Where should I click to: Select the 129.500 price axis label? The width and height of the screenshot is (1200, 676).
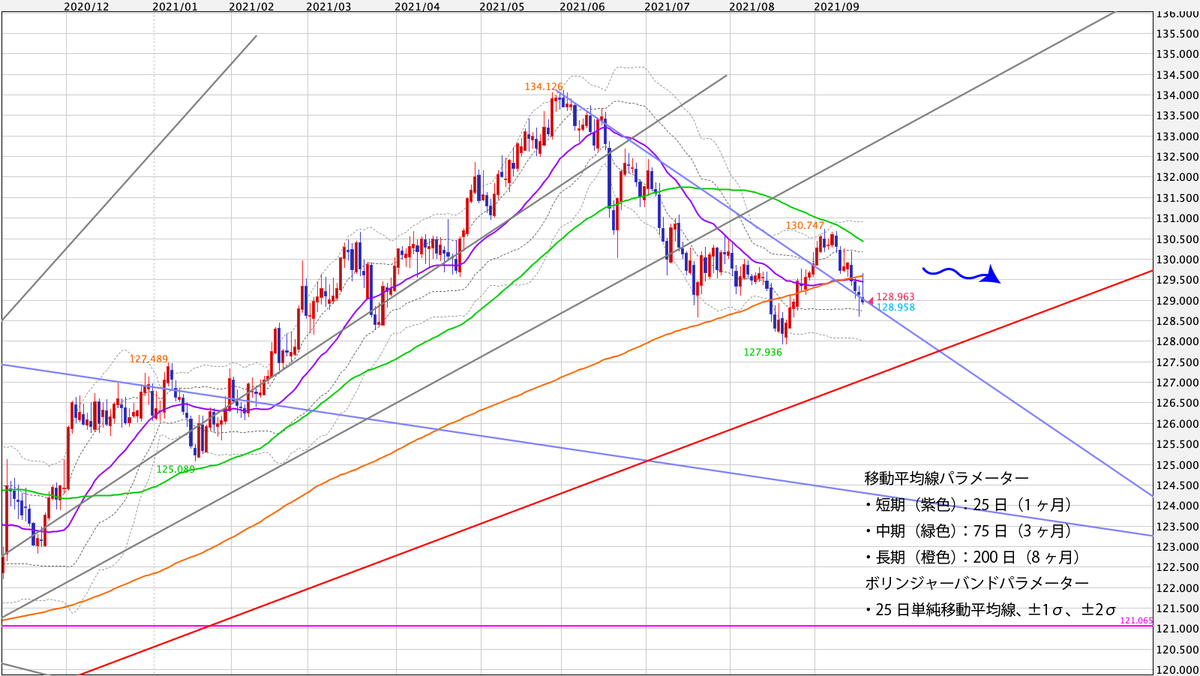pyautogui.click(x=1177, y=281)
